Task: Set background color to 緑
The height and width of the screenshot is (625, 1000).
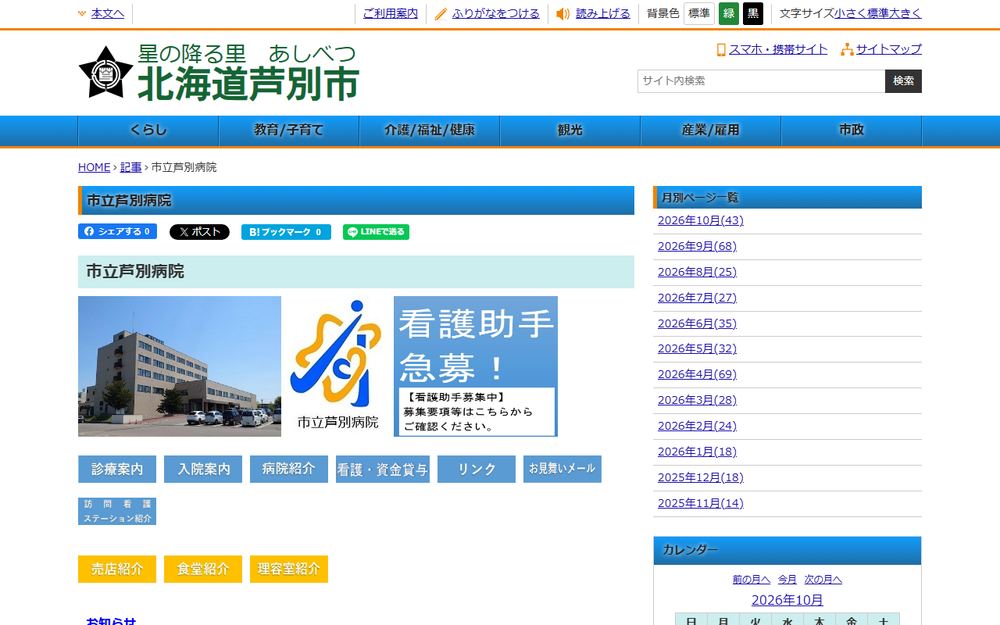Action: [x=728, y=13]
